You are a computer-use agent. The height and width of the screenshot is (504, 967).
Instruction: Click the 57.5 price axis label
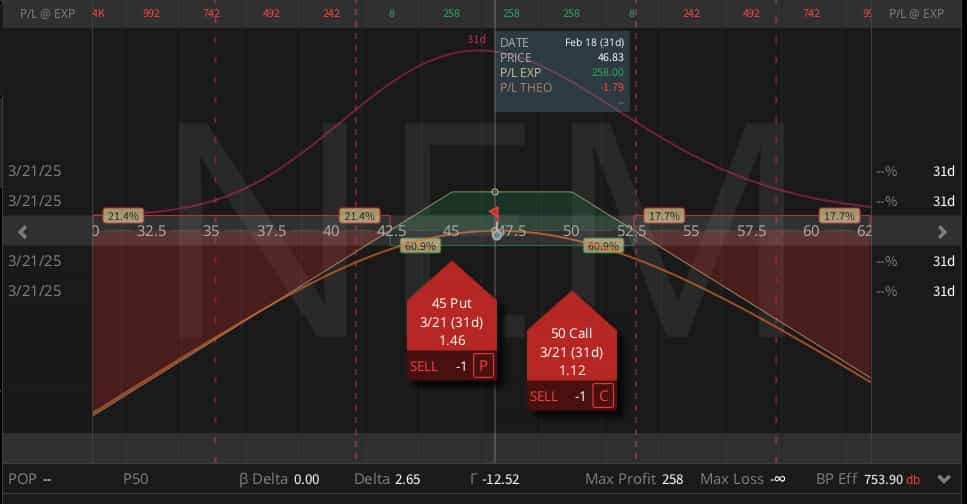(751, 231)
